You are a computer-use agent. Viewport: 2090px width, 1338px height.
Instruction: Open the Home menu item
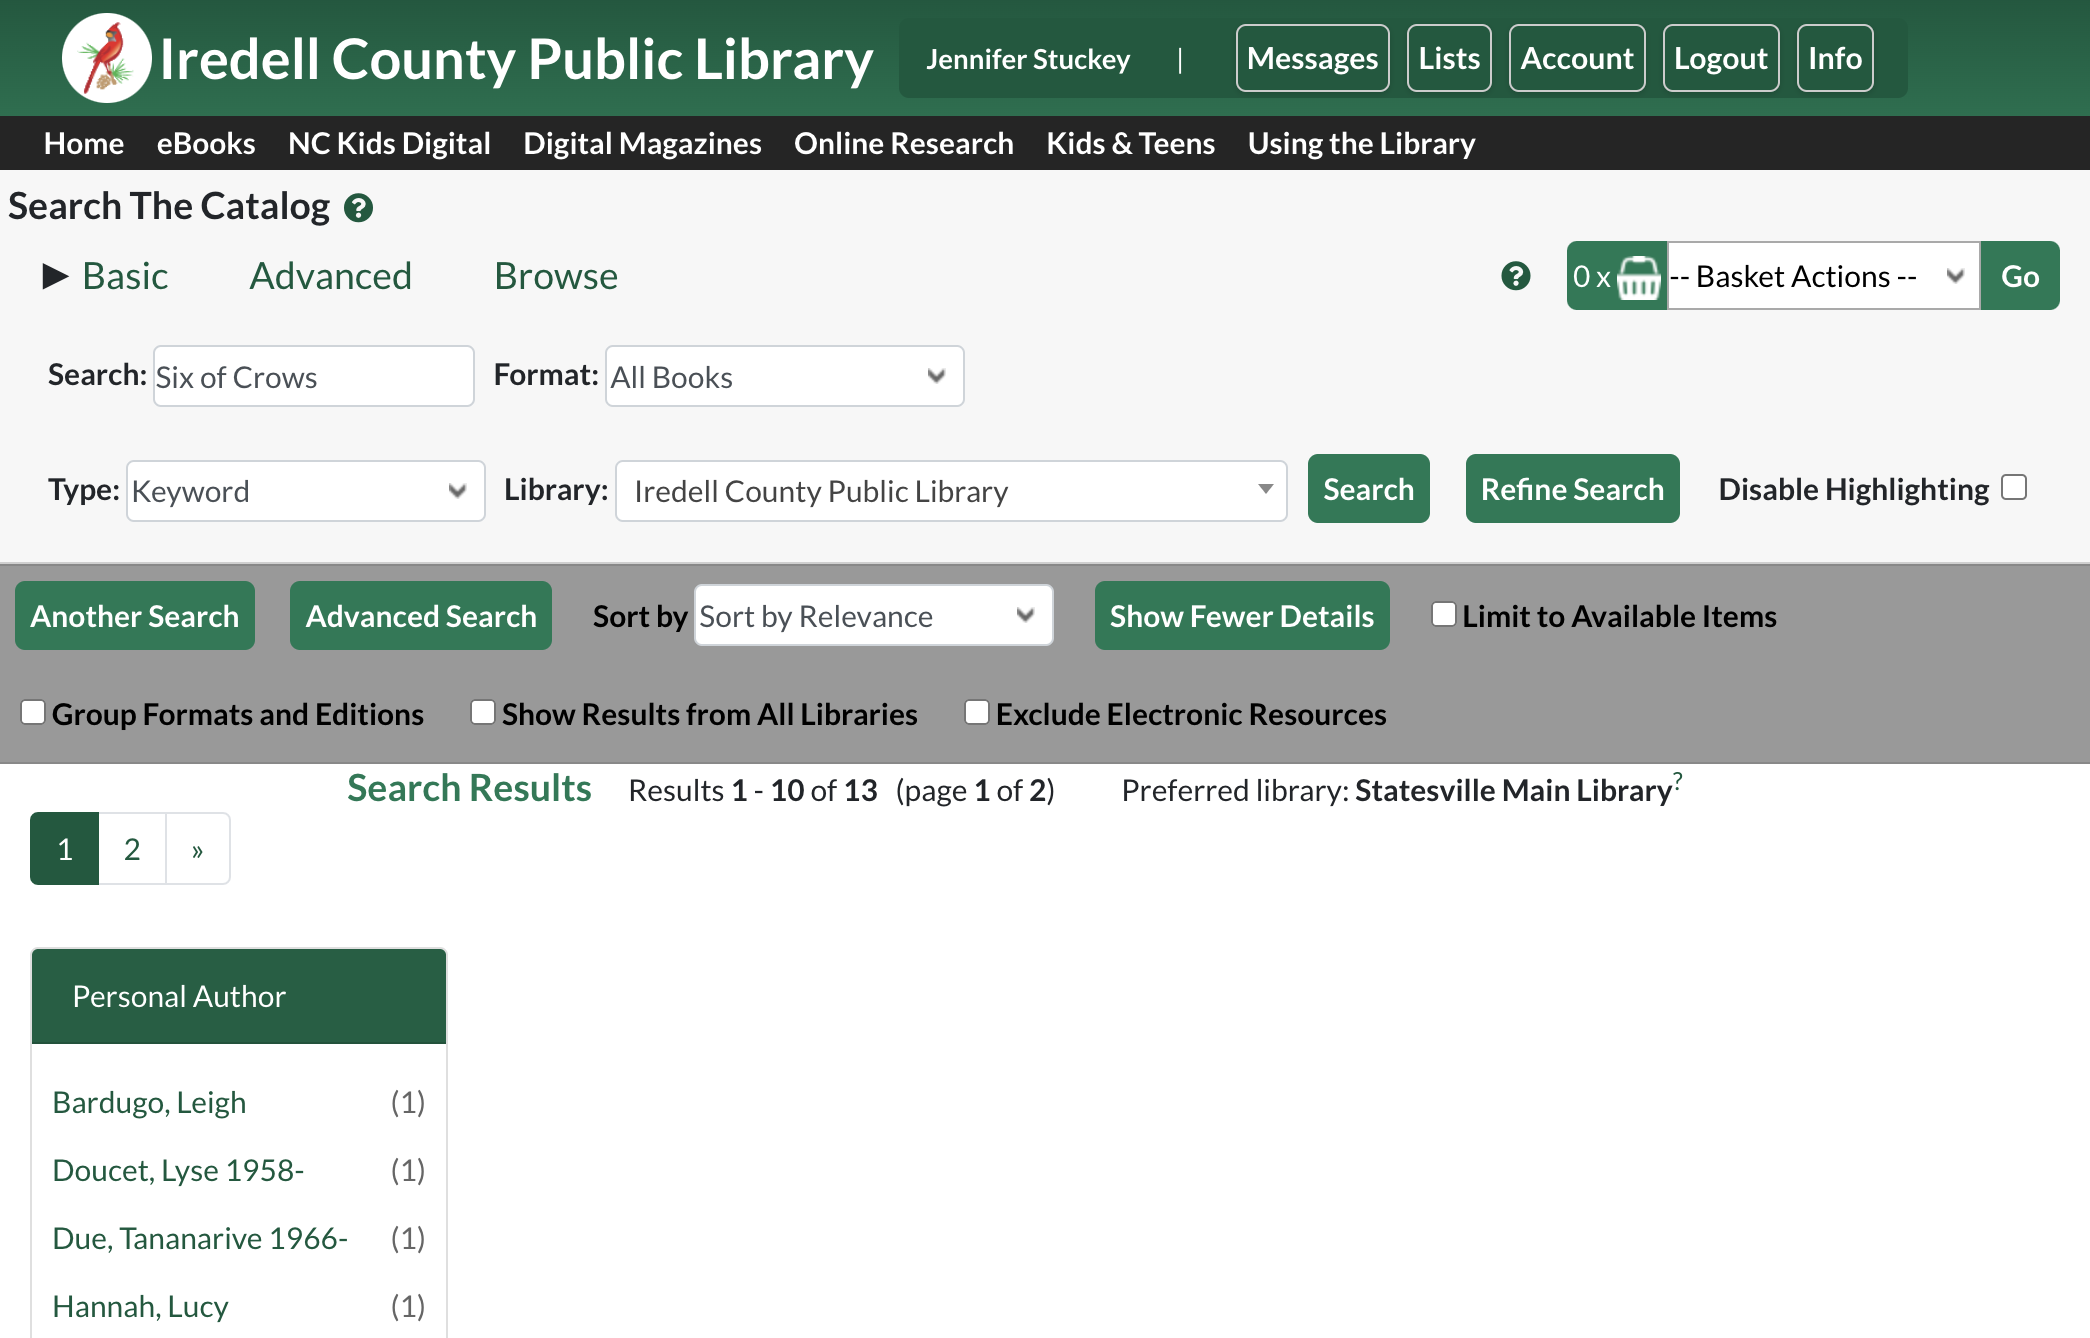click(84, 144)
